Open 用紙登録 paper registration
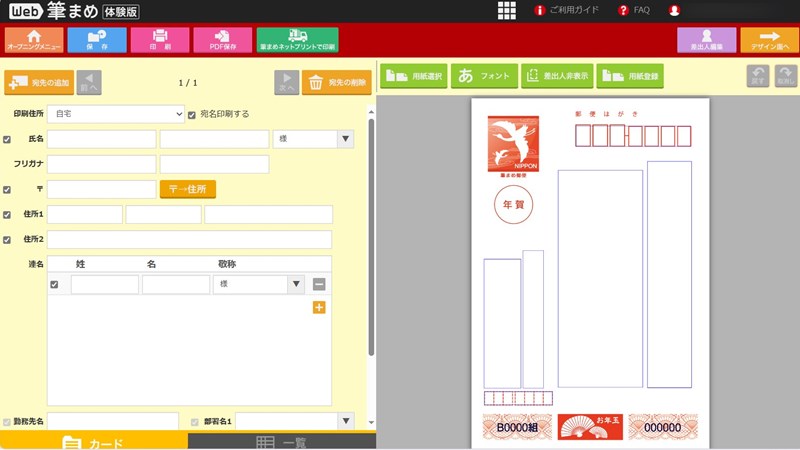The image size is (800, 450). pyautogui.click(x=630, y=76)
